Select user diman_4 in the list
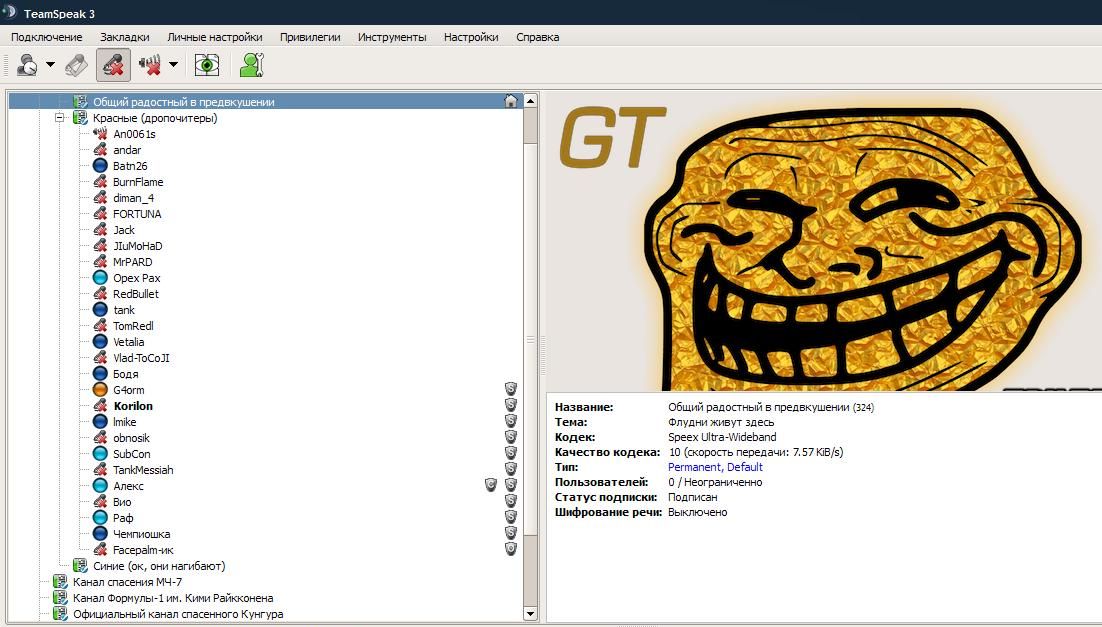This screenshot has height=627, width=1102. click(x=134, y=198)
